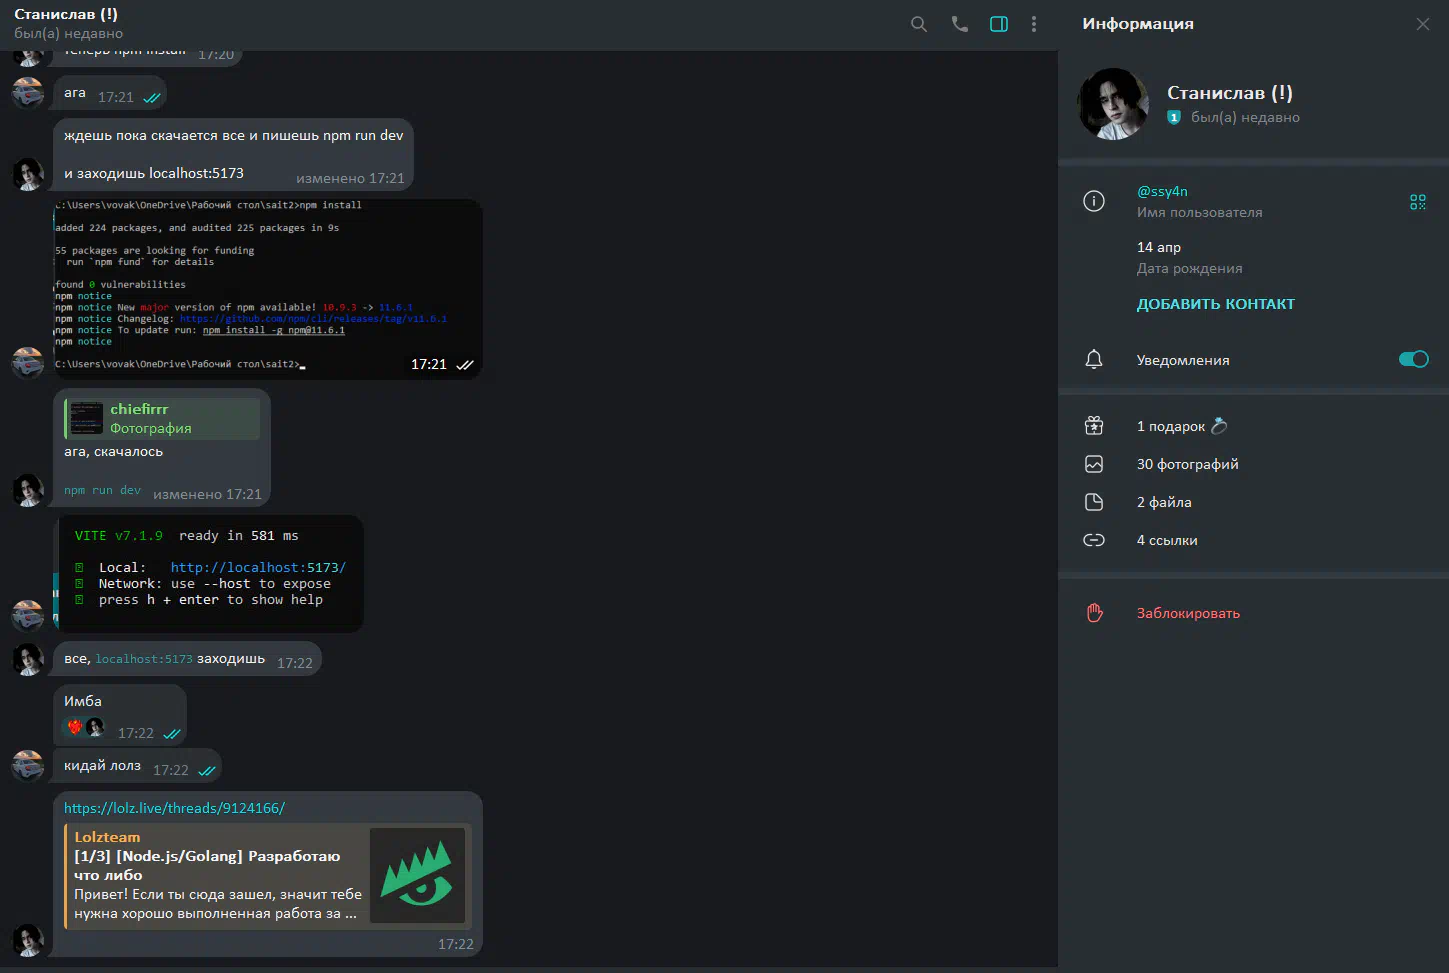Open the 4 ссылки shared links
Viewport: 1449px width, 973px height.
pyautogui.click(x=1166, y=540)
